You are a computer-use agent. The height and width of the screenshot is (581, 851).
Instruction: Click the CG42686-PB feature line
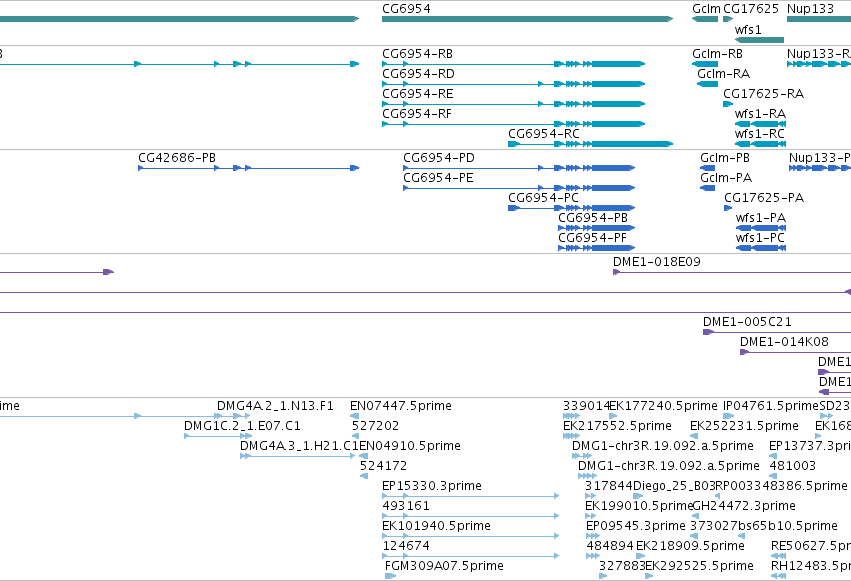tap(249, 168)
